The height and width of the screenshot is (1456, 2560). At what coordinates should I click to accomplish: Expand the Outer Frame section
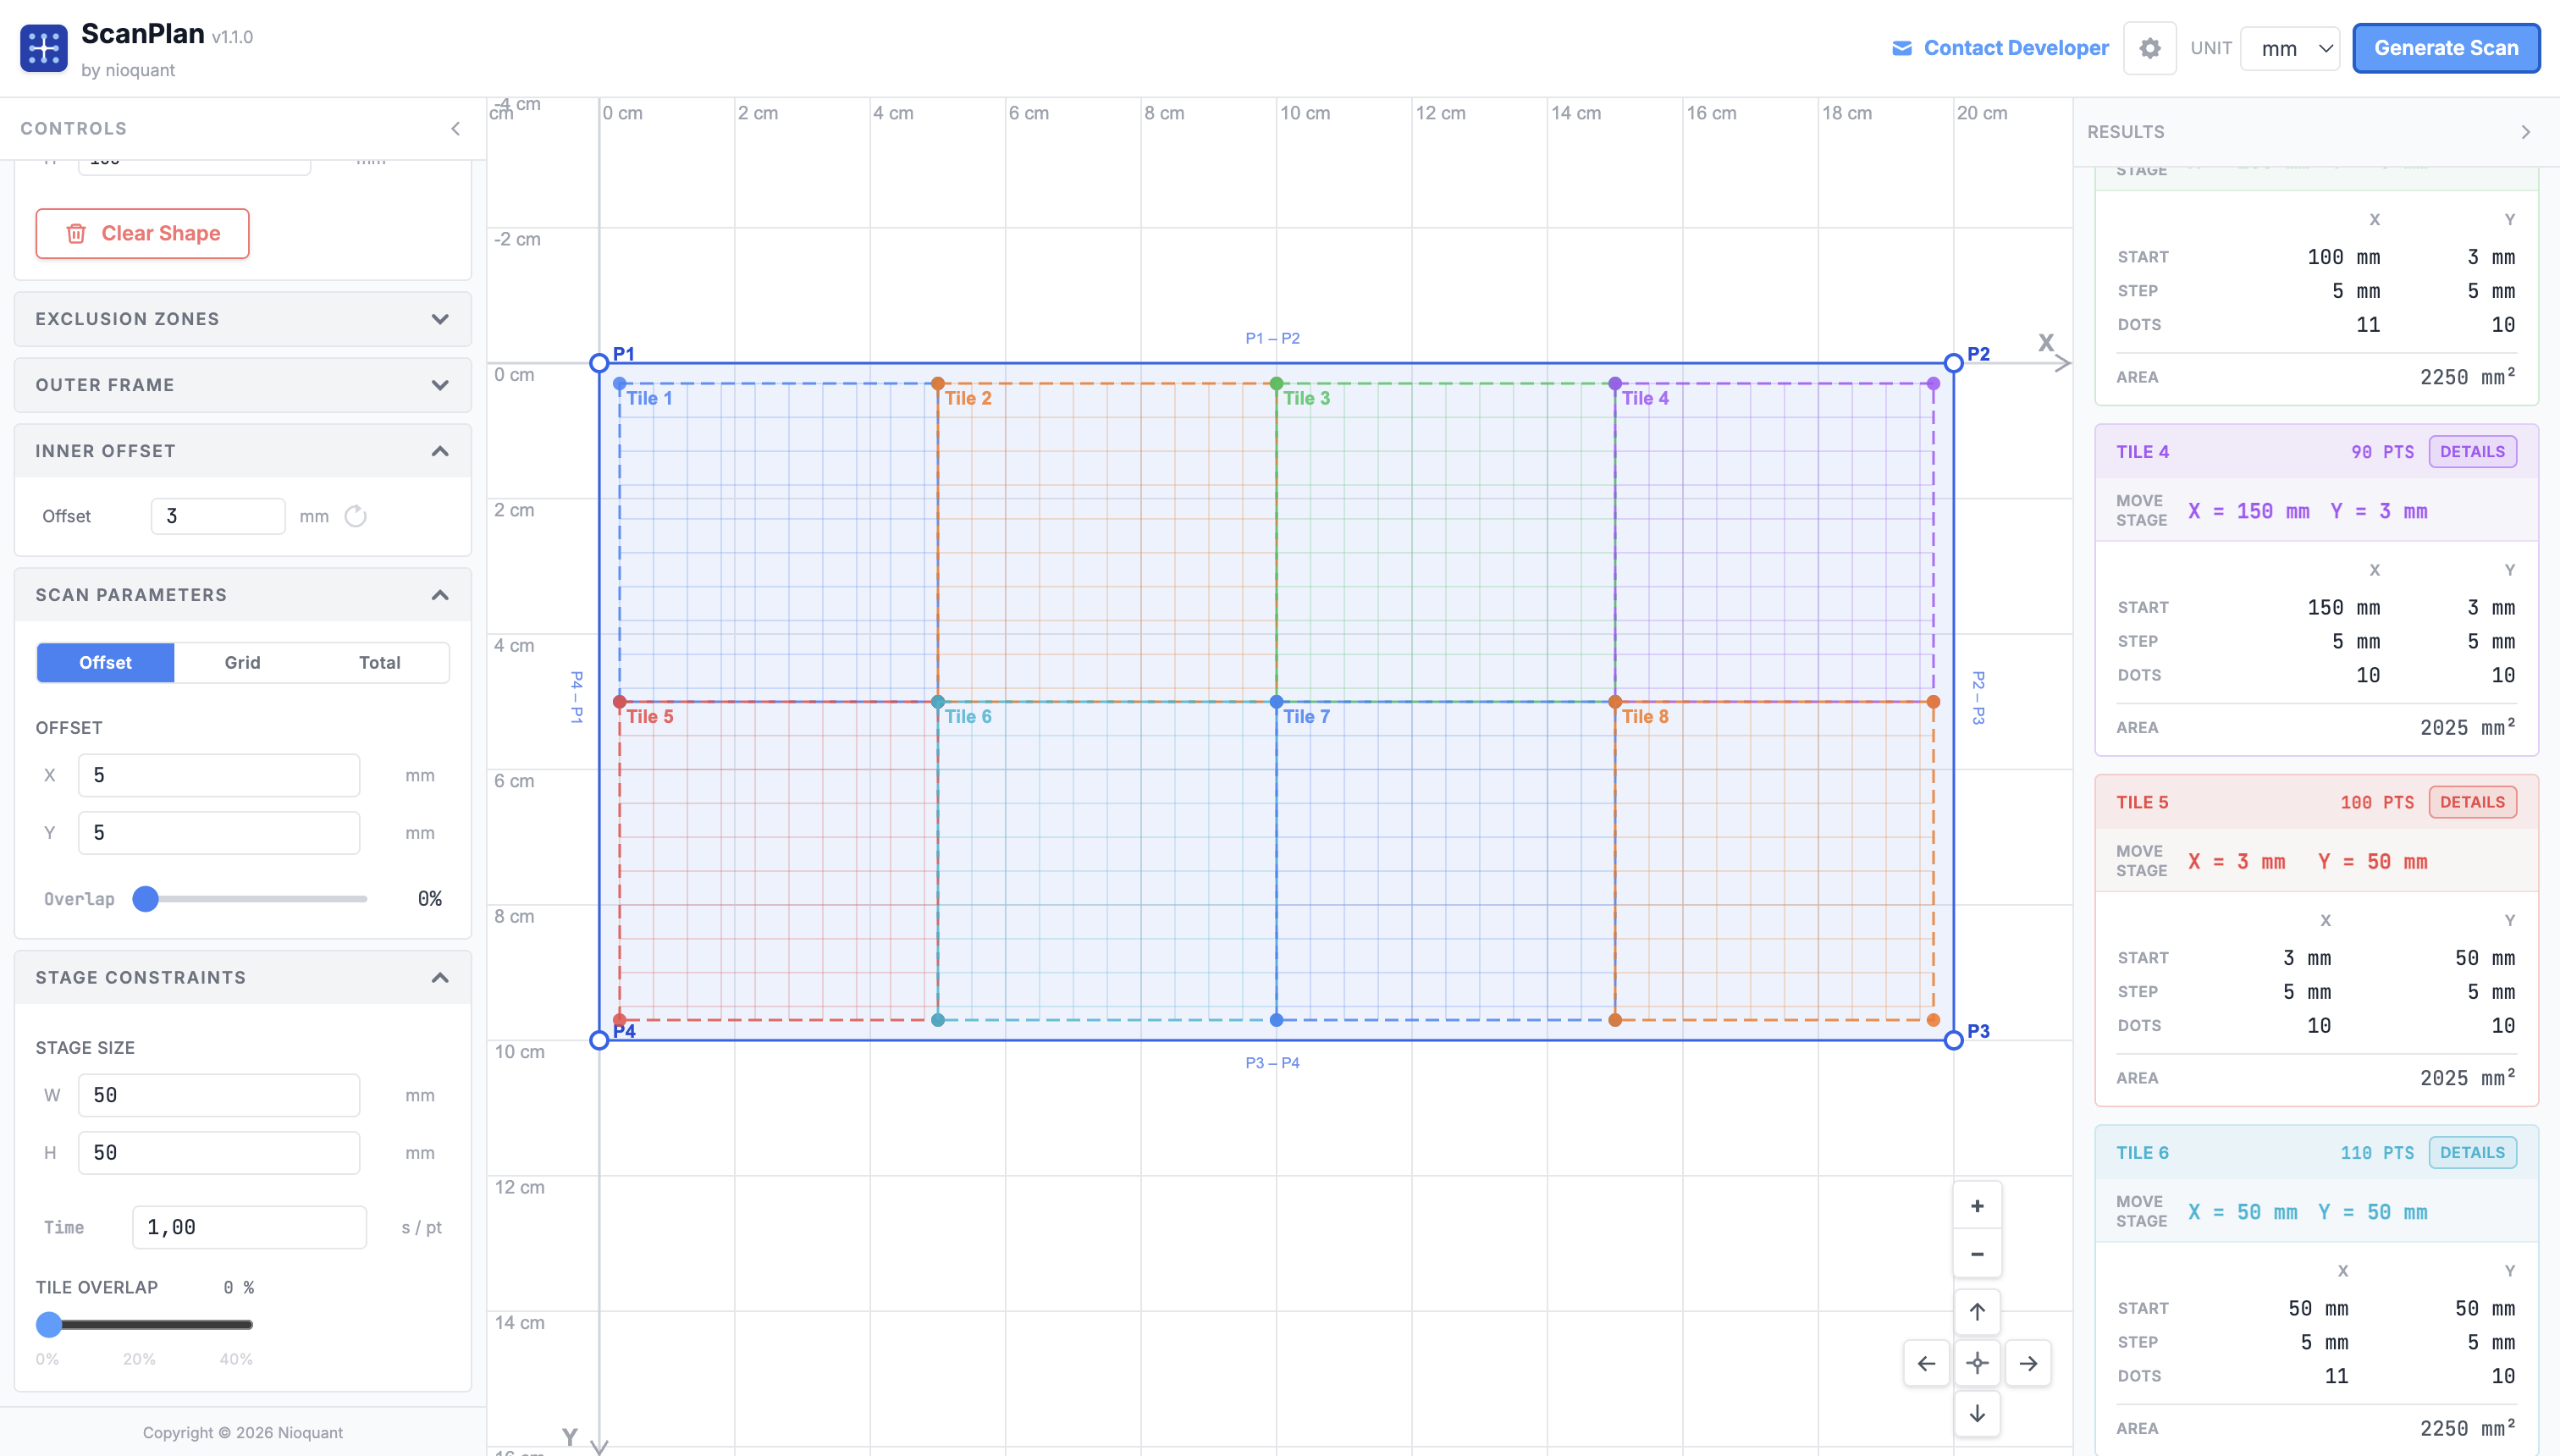point(243,385)
